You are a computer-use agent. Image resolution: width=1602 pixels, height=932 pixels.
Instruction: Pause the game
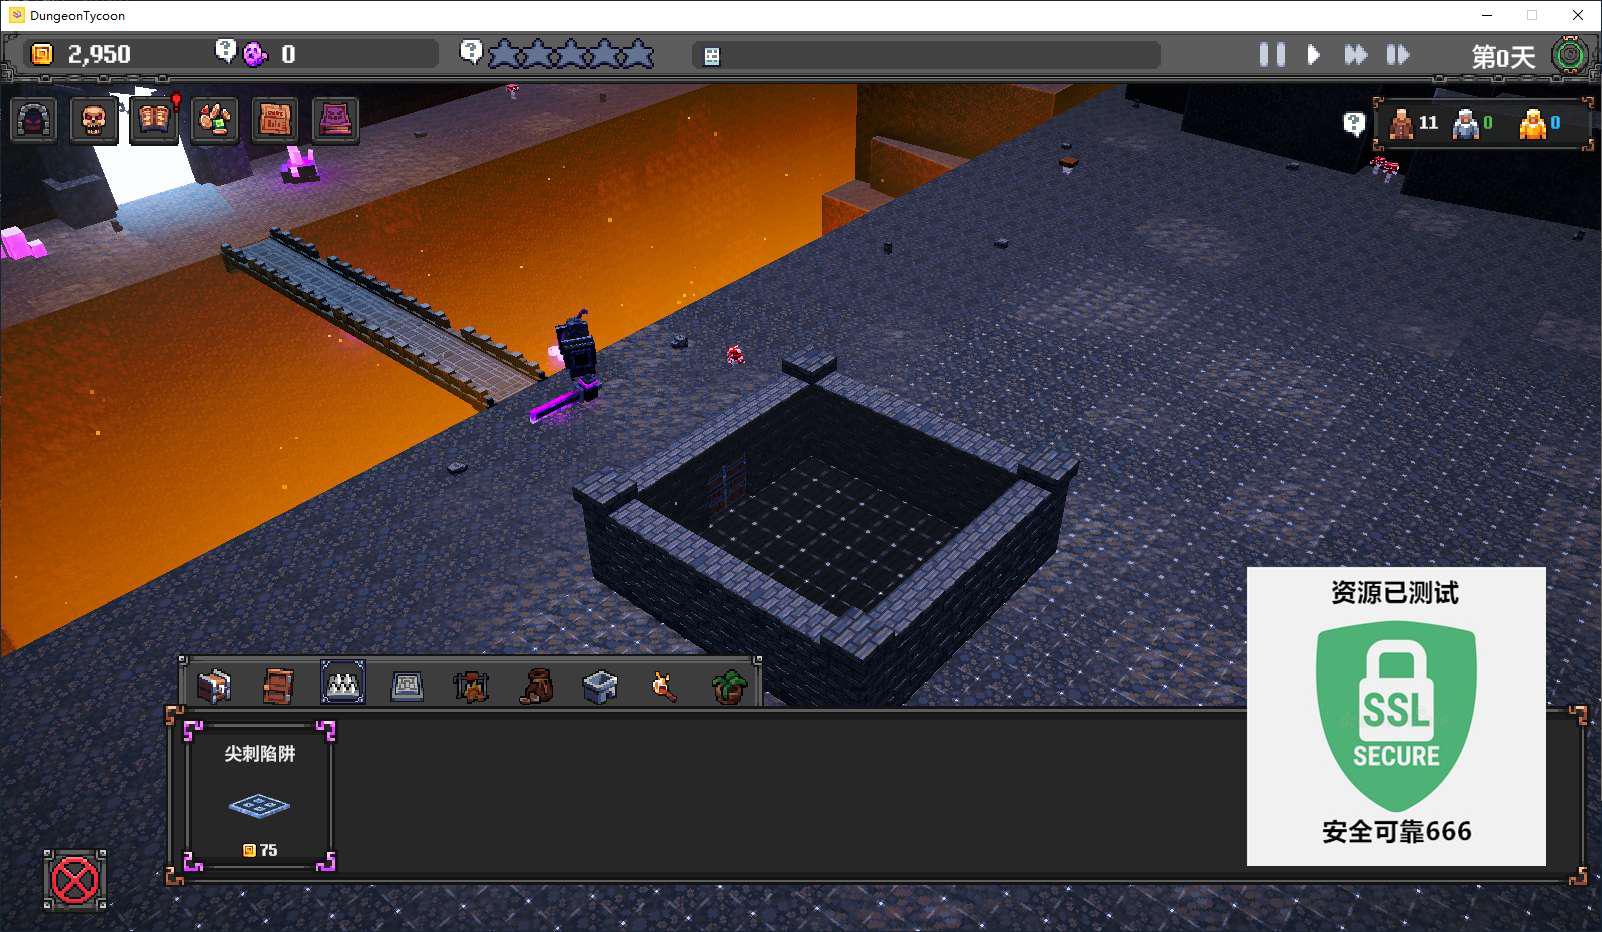1272,55
